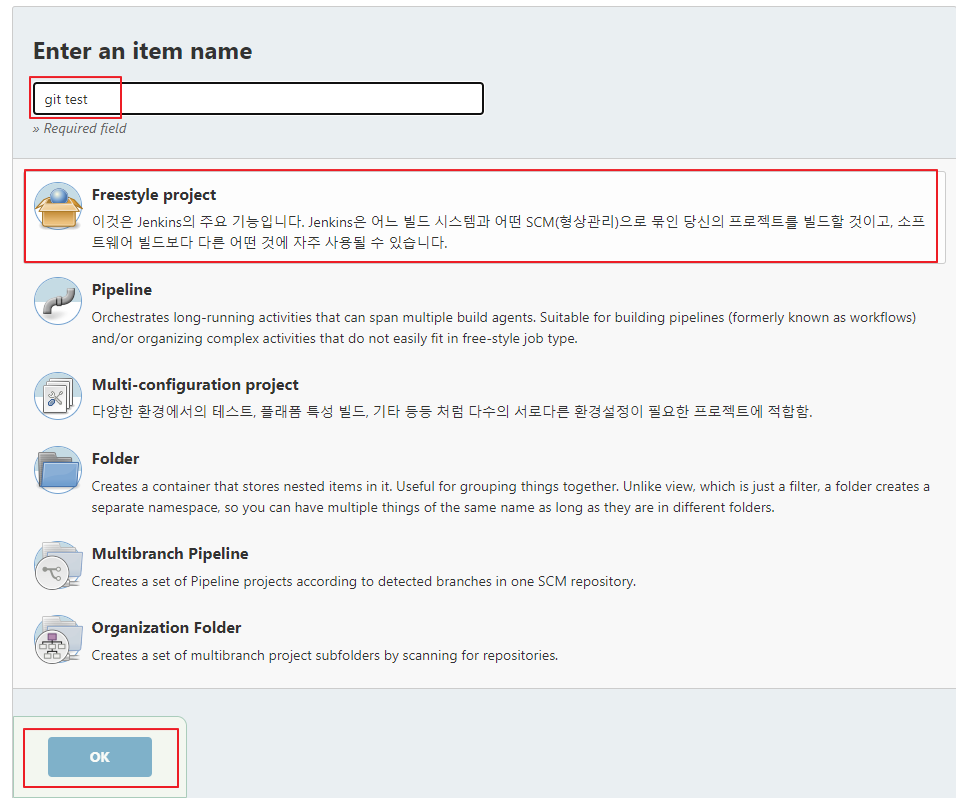This screenshot has width=956, height=798.
Task: Click the Multibranch Pipeline icon
Action: [58, 565]
